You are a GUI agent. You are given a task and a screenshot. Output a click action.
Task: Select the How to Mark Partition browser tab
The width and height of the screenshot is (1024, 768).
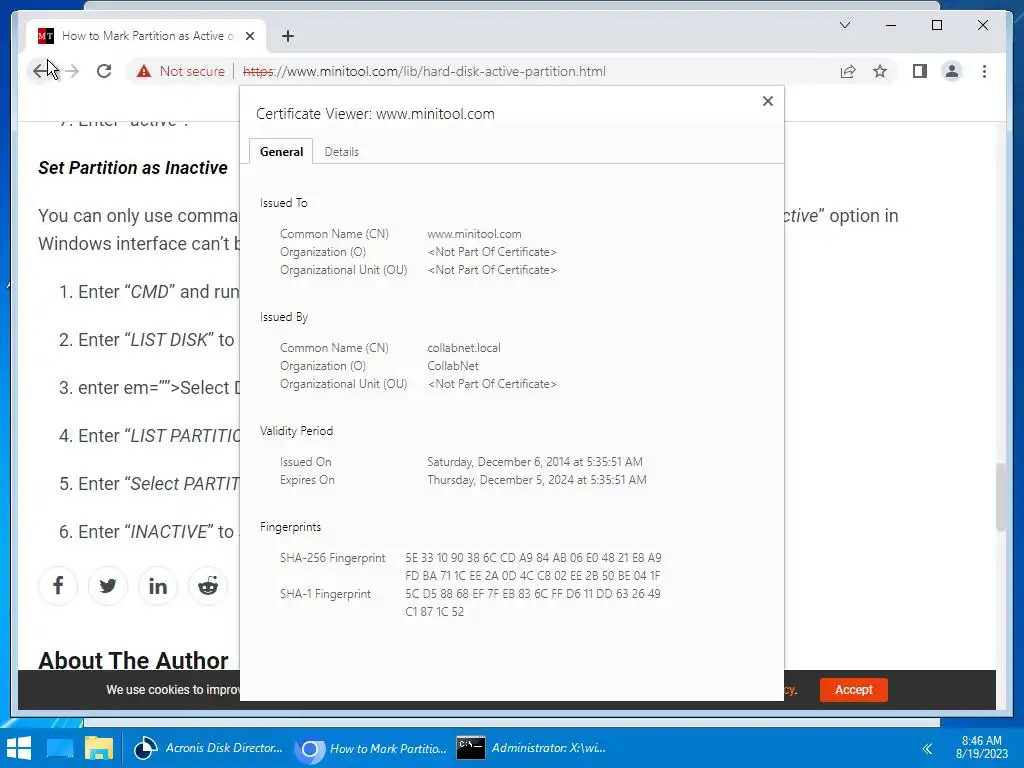[x=147, y=36]
